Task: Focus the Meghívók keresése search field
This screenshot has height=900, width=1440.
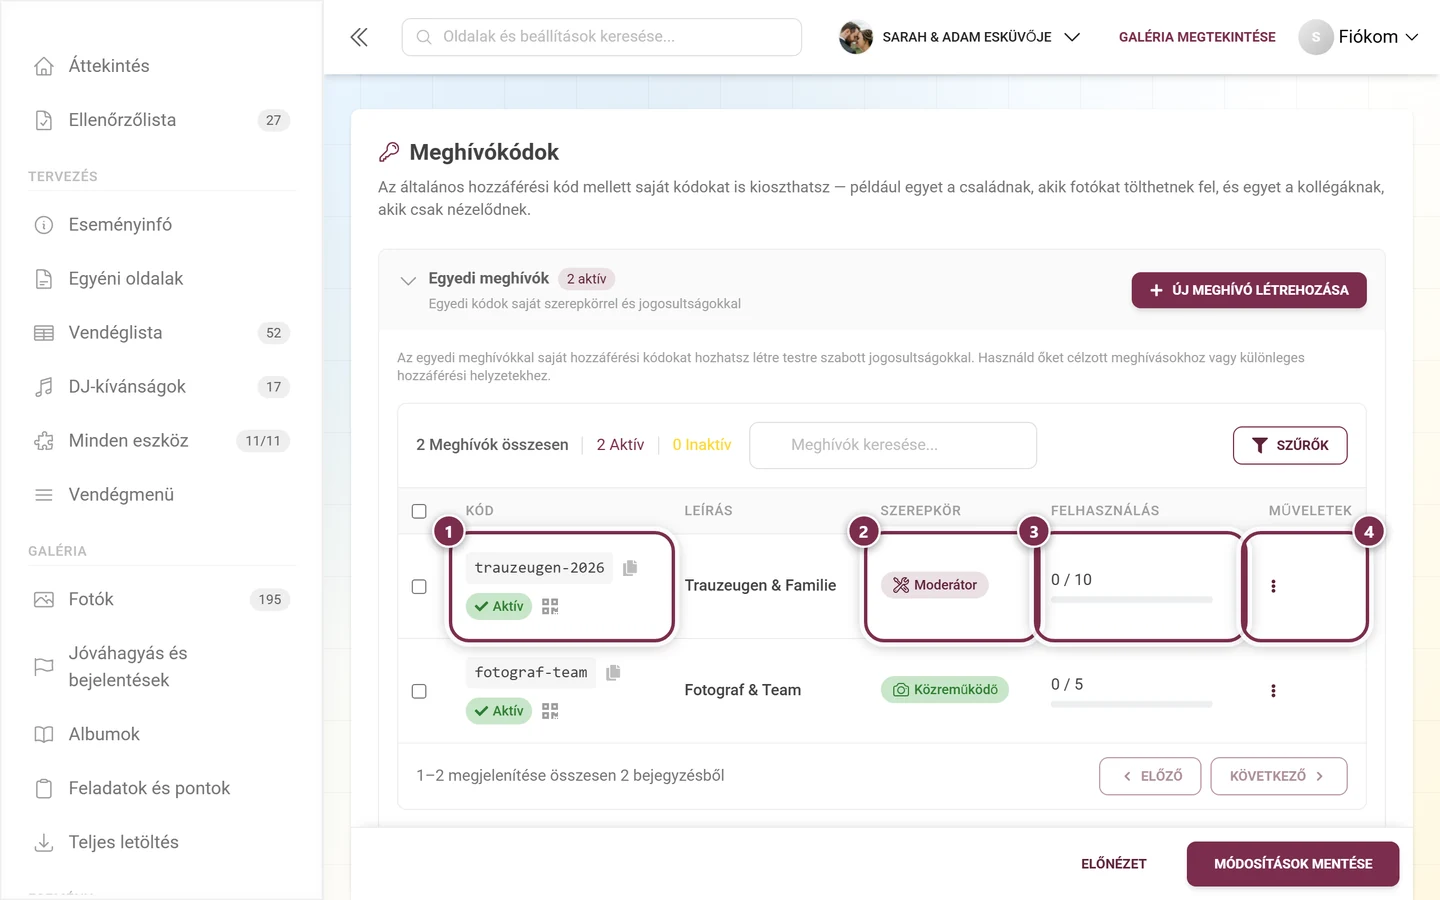Action: coord(893,445)
